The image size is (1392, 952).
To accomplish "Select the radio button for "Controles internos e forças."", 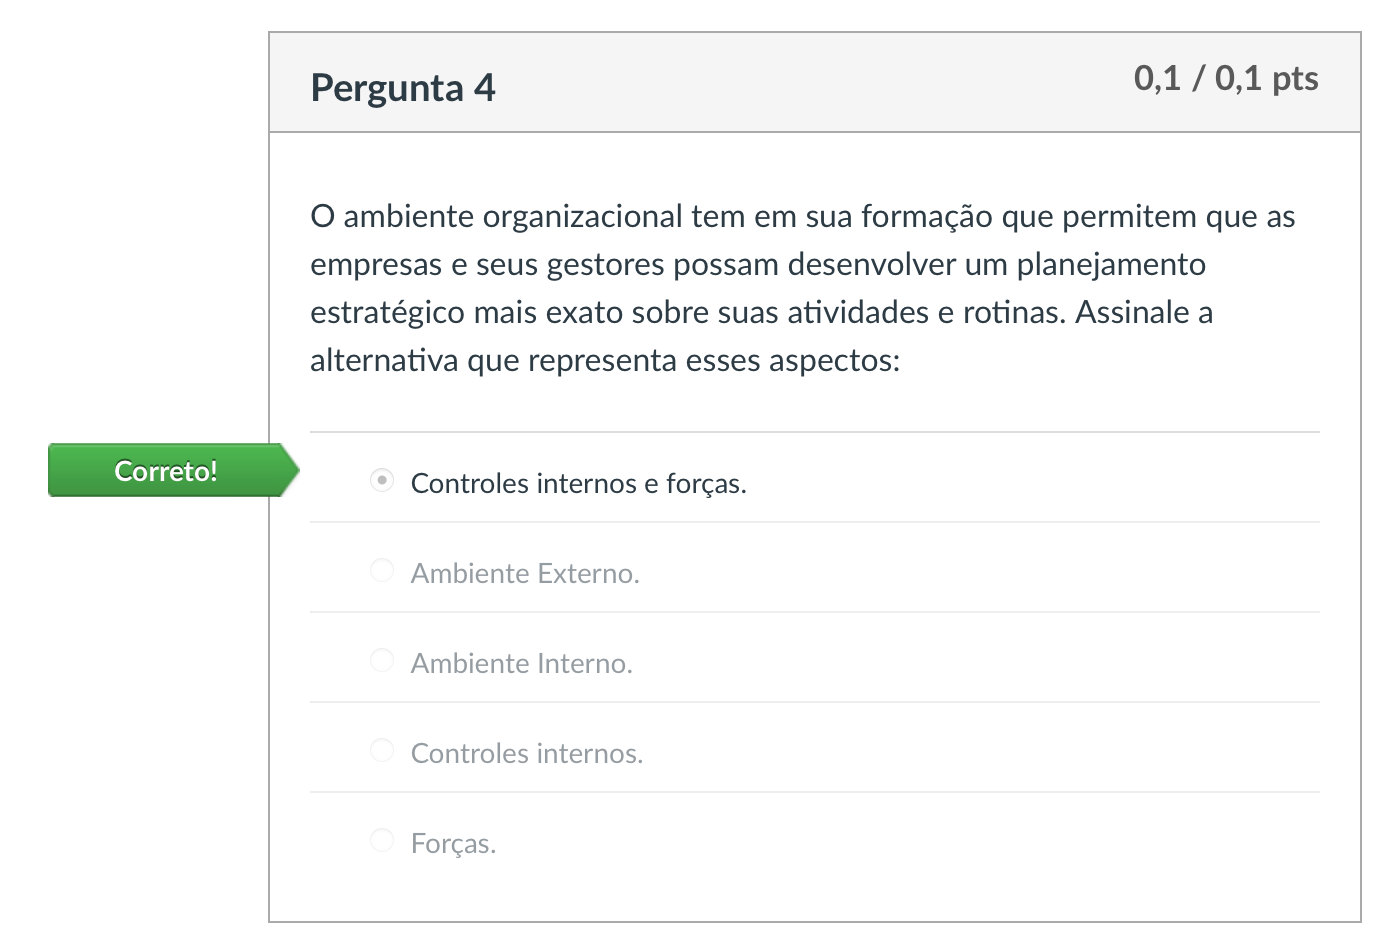I will click(x=382, y=481).
